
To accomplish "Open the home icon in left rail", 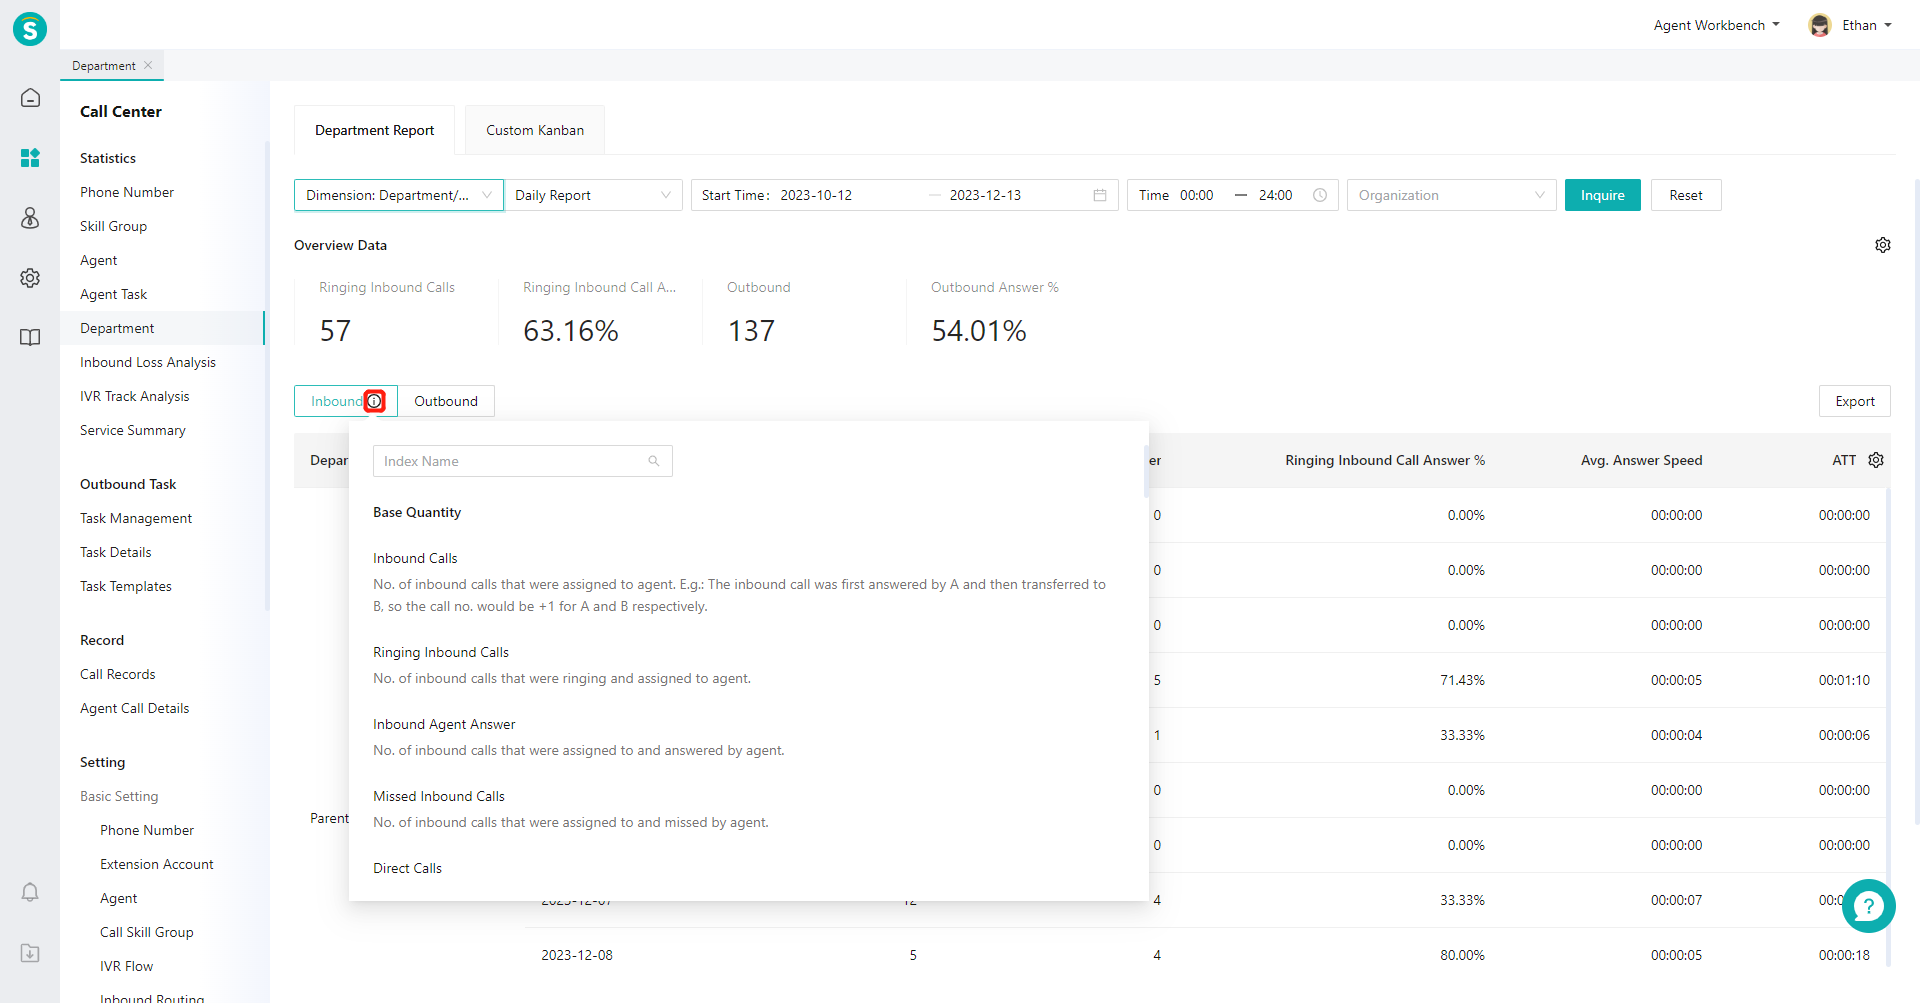I will (x=30, y=98).
